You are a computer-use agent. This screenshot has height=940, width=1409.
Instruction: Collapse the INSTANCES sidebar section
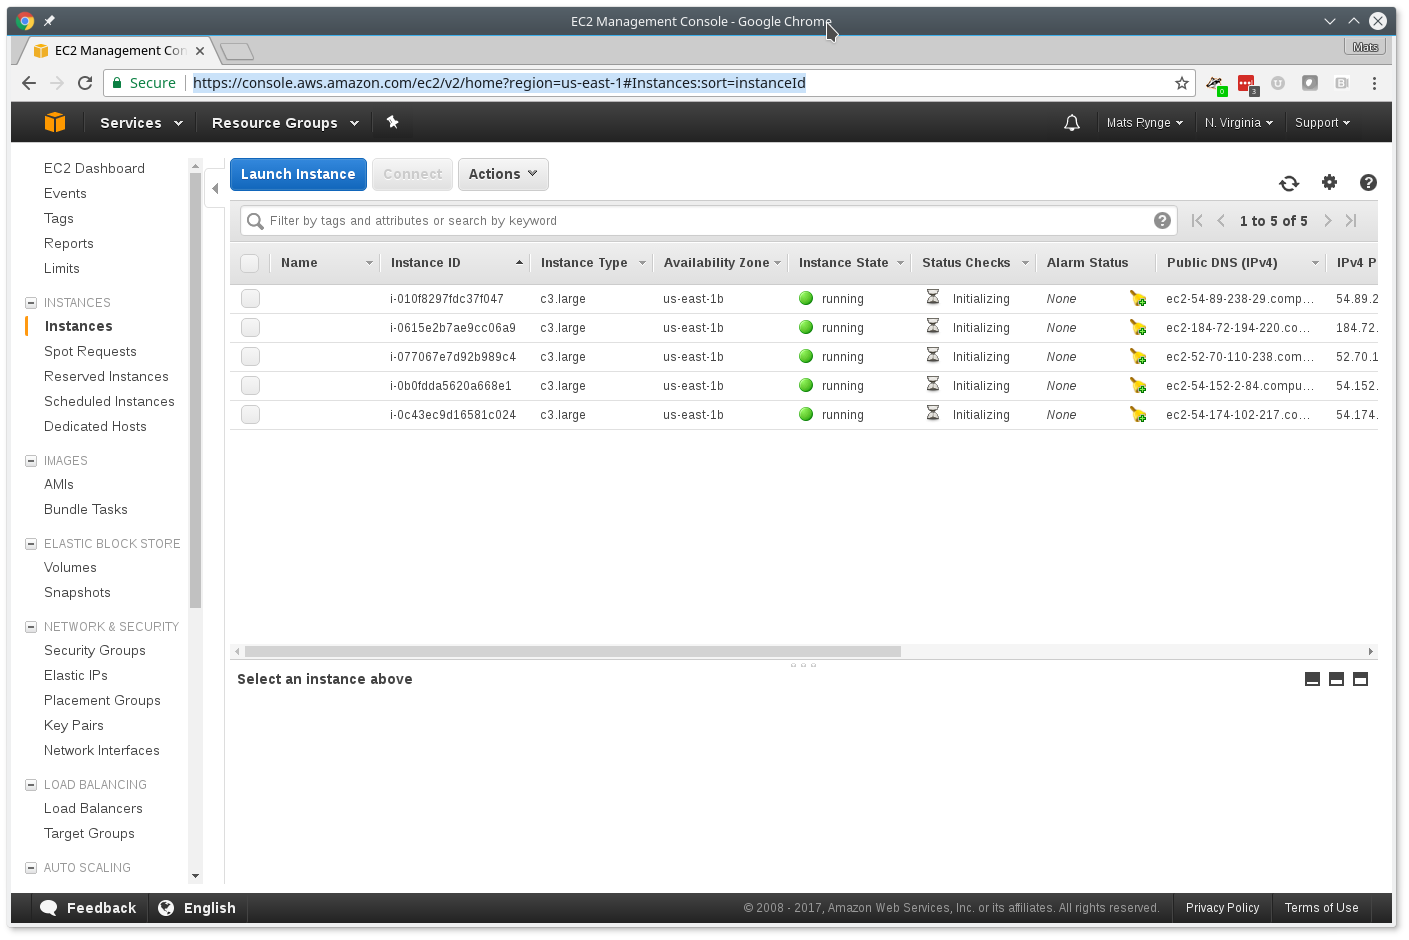click(x=31, y=303)
